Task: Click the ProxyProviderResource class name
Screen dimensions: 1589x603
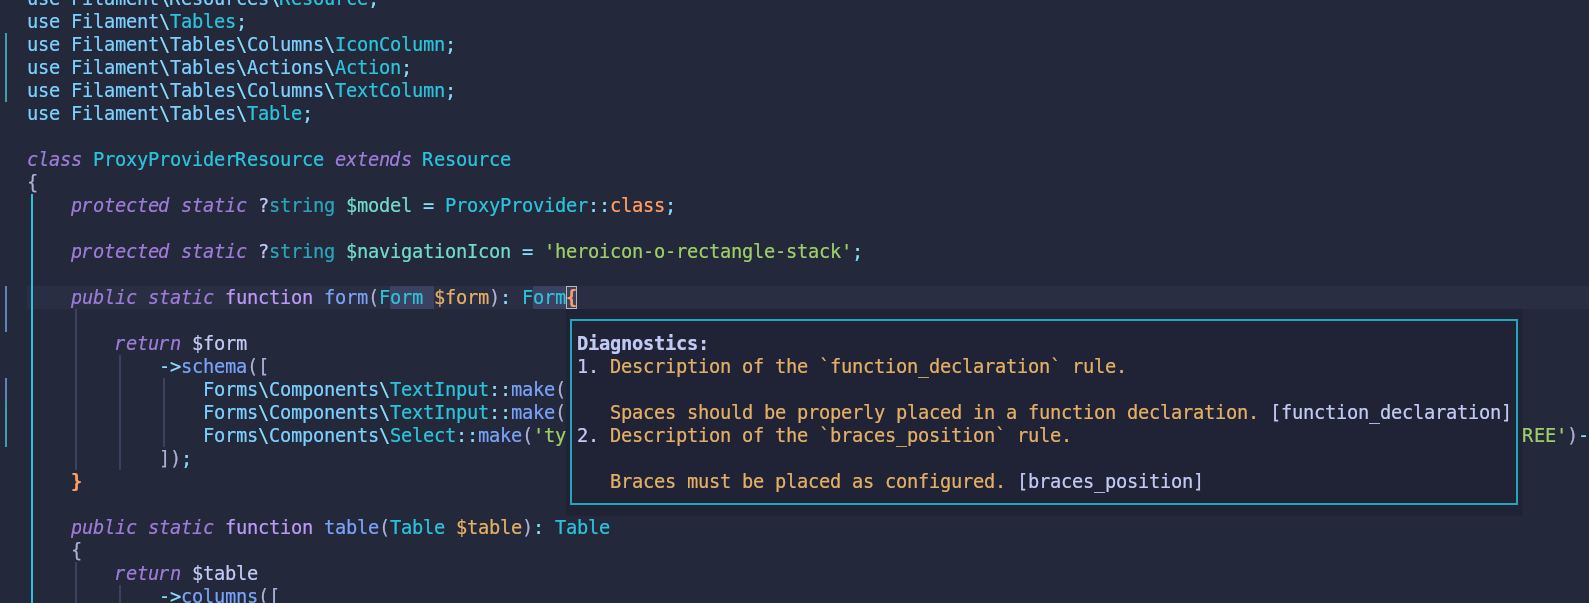Action: point(208,160)
